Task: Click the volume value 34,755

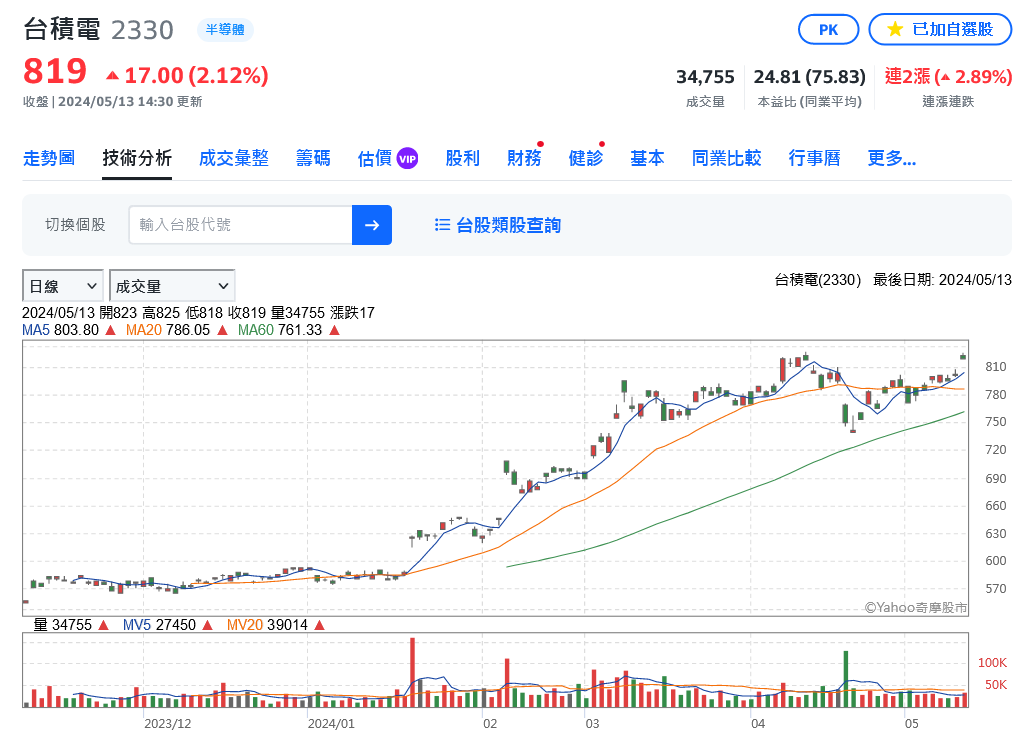Action: [705, 77]
